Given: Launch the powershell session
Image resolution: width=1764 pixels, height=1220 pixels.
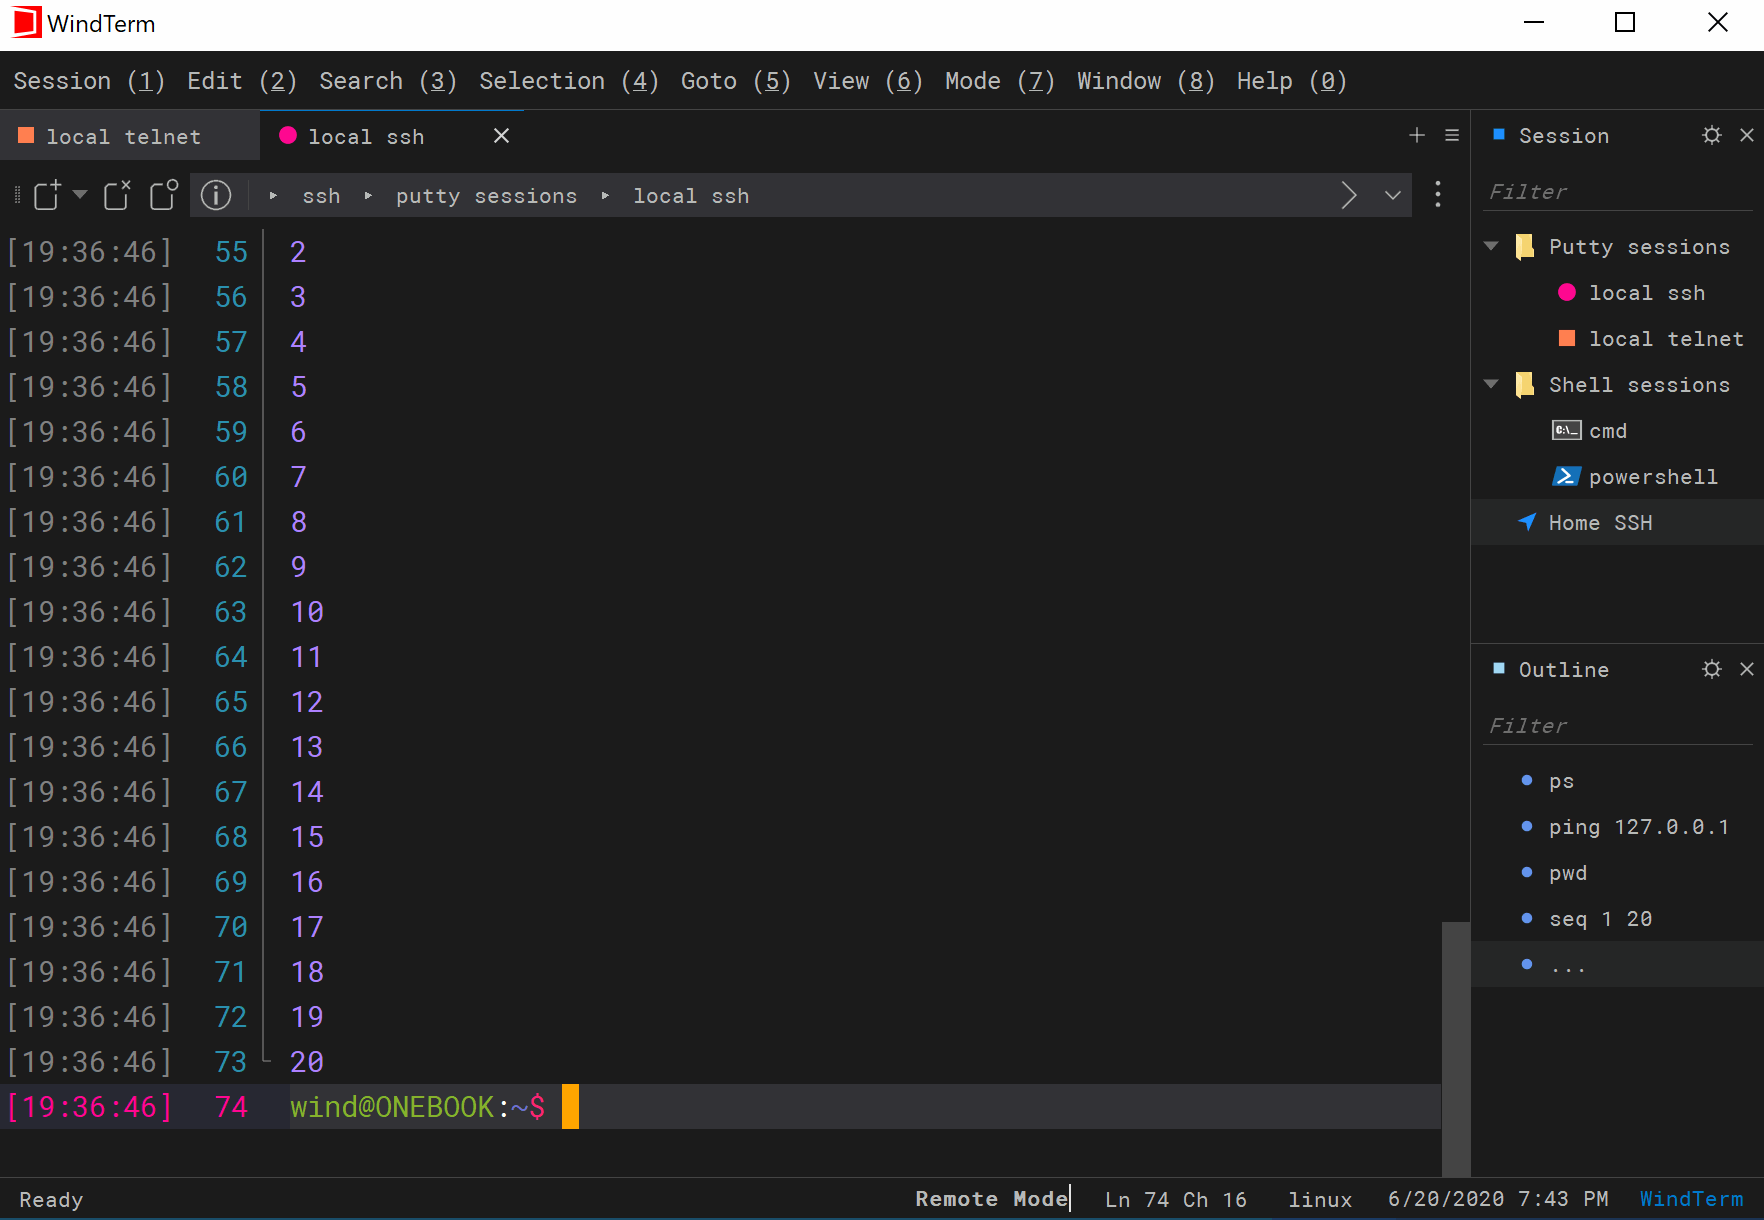Looking at the screenshot, I should 1652,476.
